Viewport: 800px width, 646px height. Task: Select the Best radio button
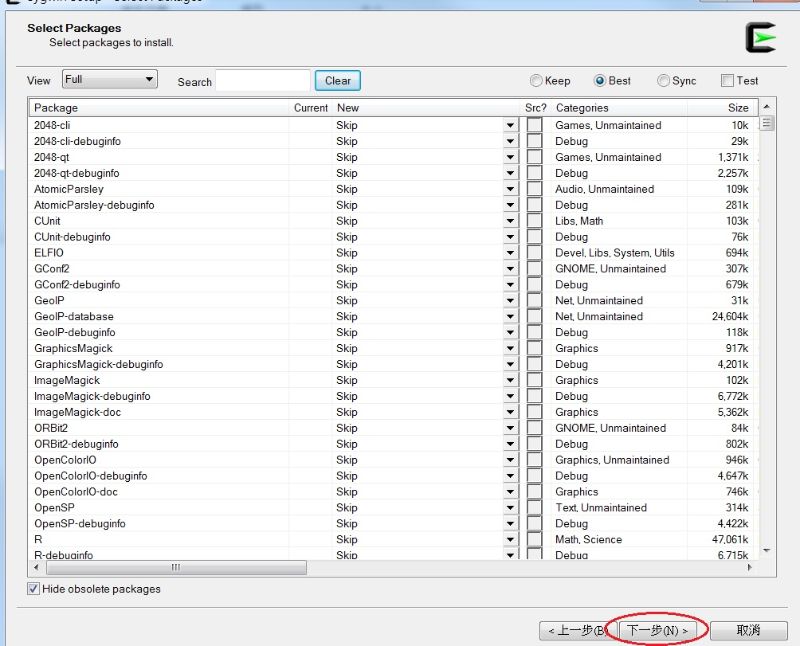click(x=600, y=81)
